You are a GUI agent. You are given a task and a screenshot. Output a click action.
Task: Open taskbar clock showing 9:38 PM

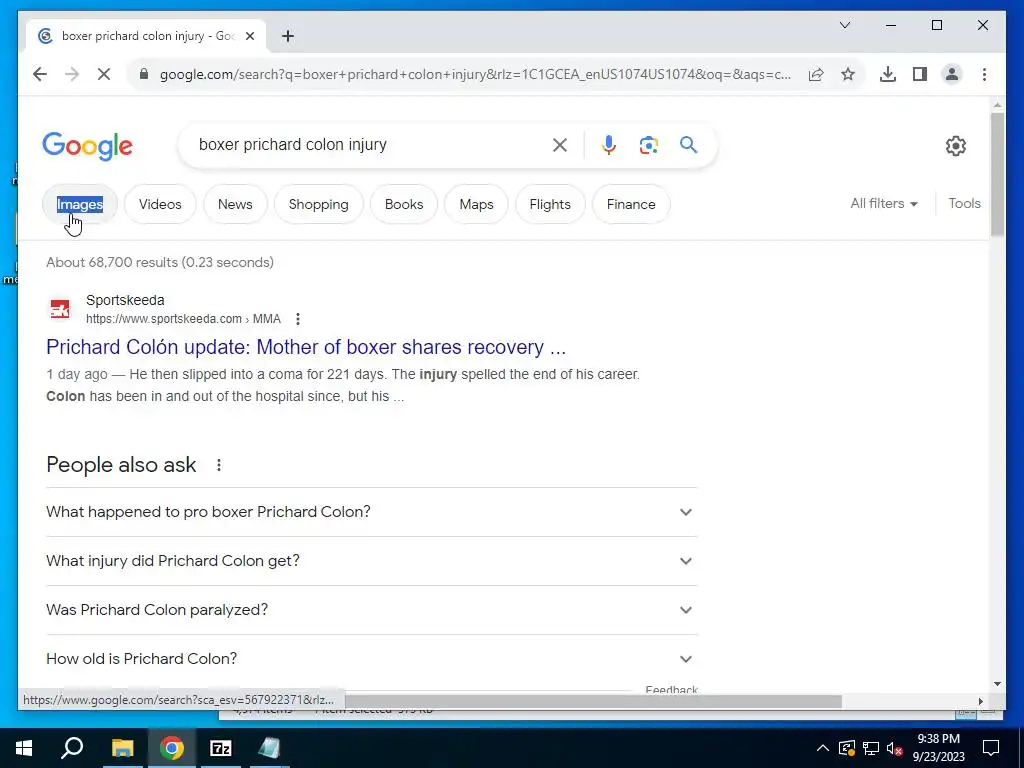tap(938, 748)
